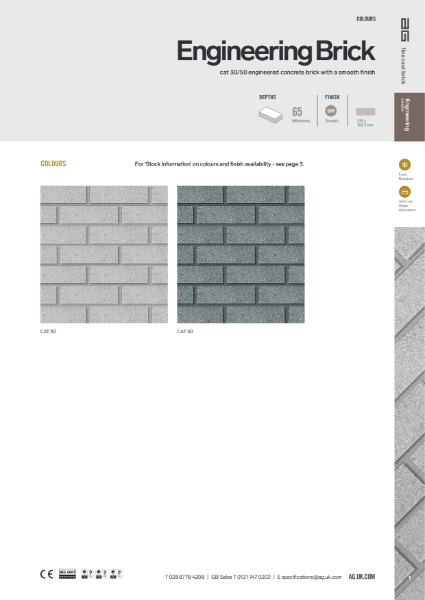Image resolution: width=425 pixels, height=600 pixels.
Task: Click the 'fine cast brick' vertical text
Action: tap(404, 66)
